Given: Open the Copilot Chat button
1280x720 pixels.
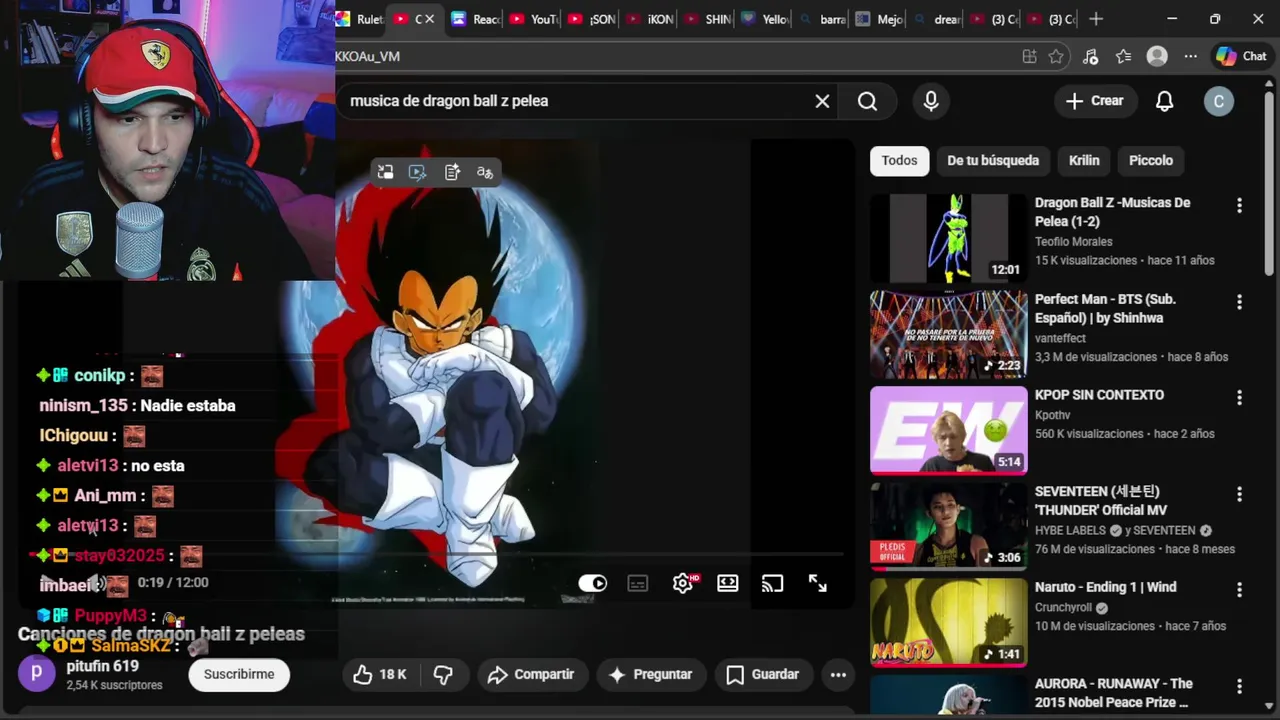Looking at the screenshot, I should click(1242, 57).
